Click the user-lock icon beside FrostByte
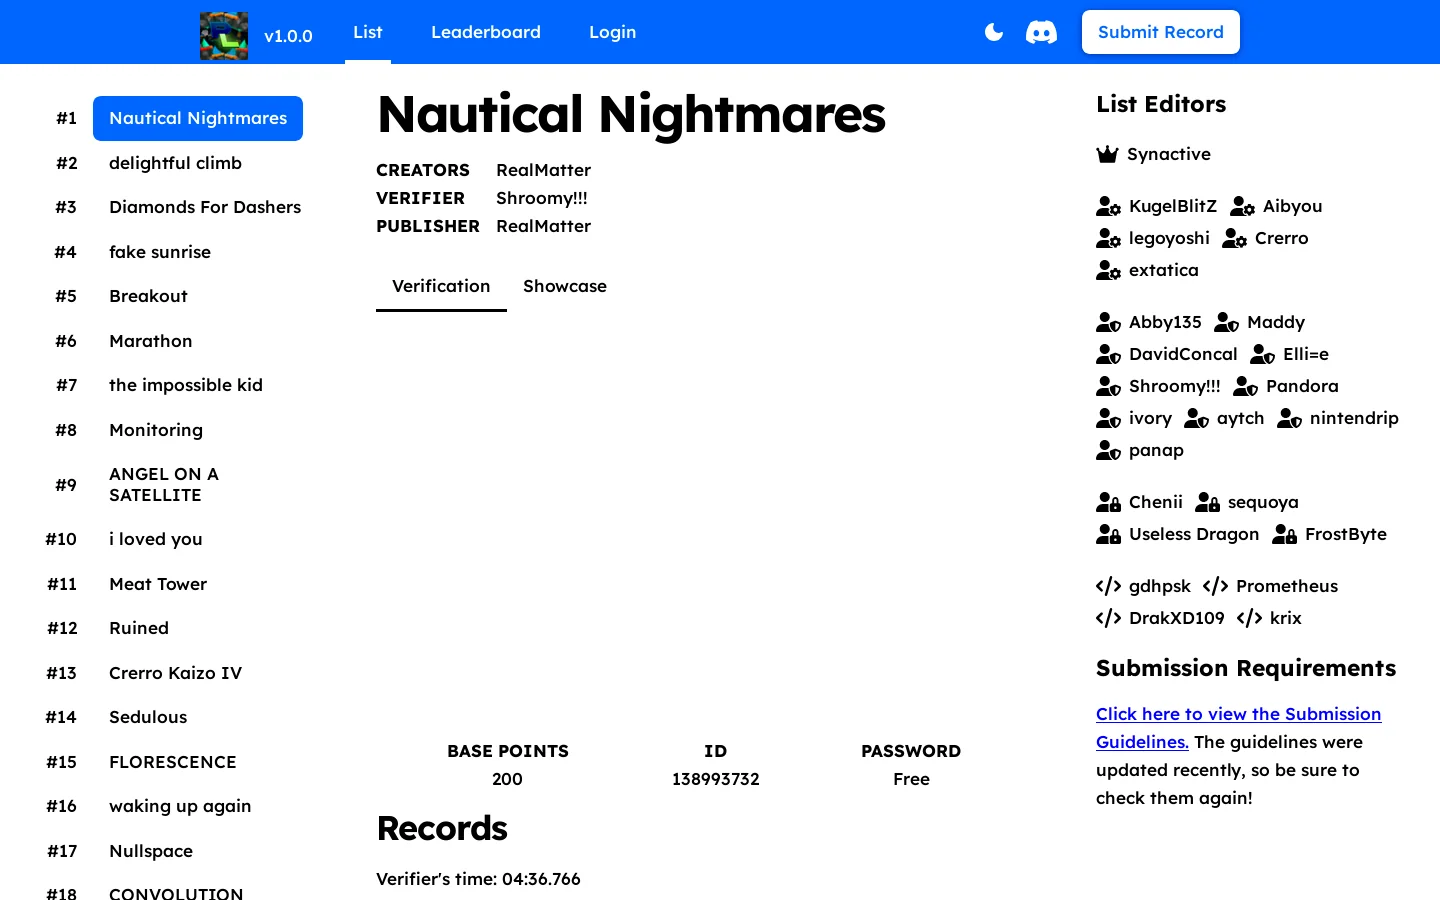This screenshot has height=900, width=1440. [x=1284, y=534]
